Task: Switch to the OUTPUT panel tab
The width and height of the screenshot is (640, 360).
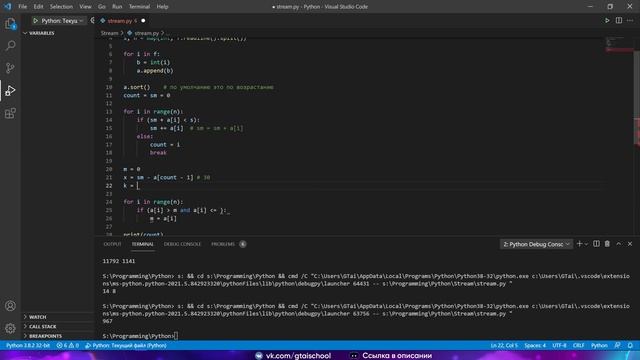Action: click(112, 244)
